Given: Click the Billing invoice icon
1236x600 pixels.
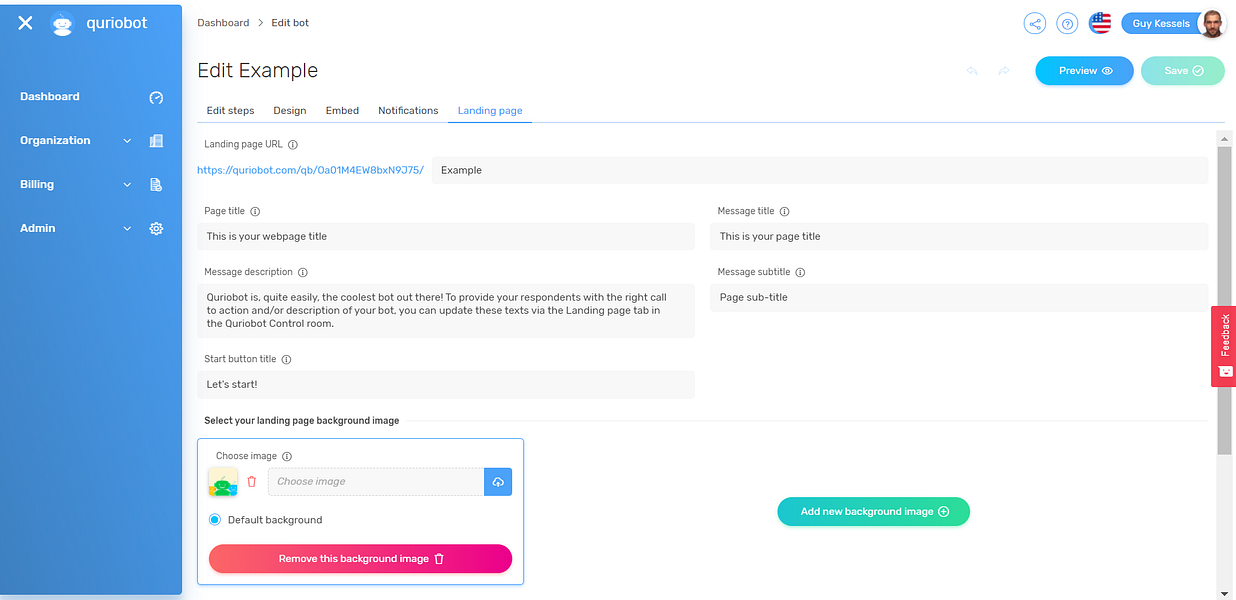Looking at the screenshot, I should tap(156, 185).
